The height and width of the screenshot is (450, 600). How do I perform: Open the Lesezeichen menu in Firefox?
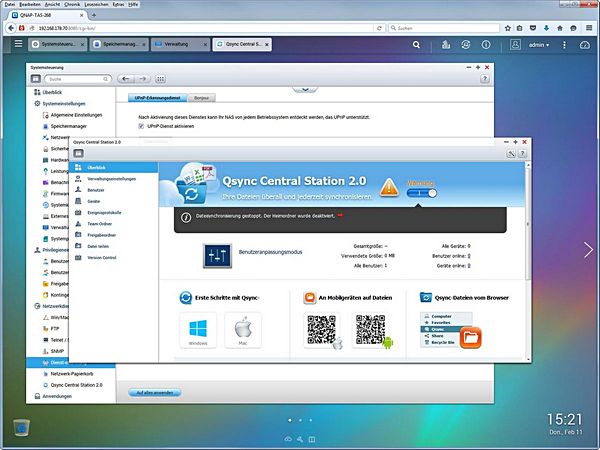(96, 4)
